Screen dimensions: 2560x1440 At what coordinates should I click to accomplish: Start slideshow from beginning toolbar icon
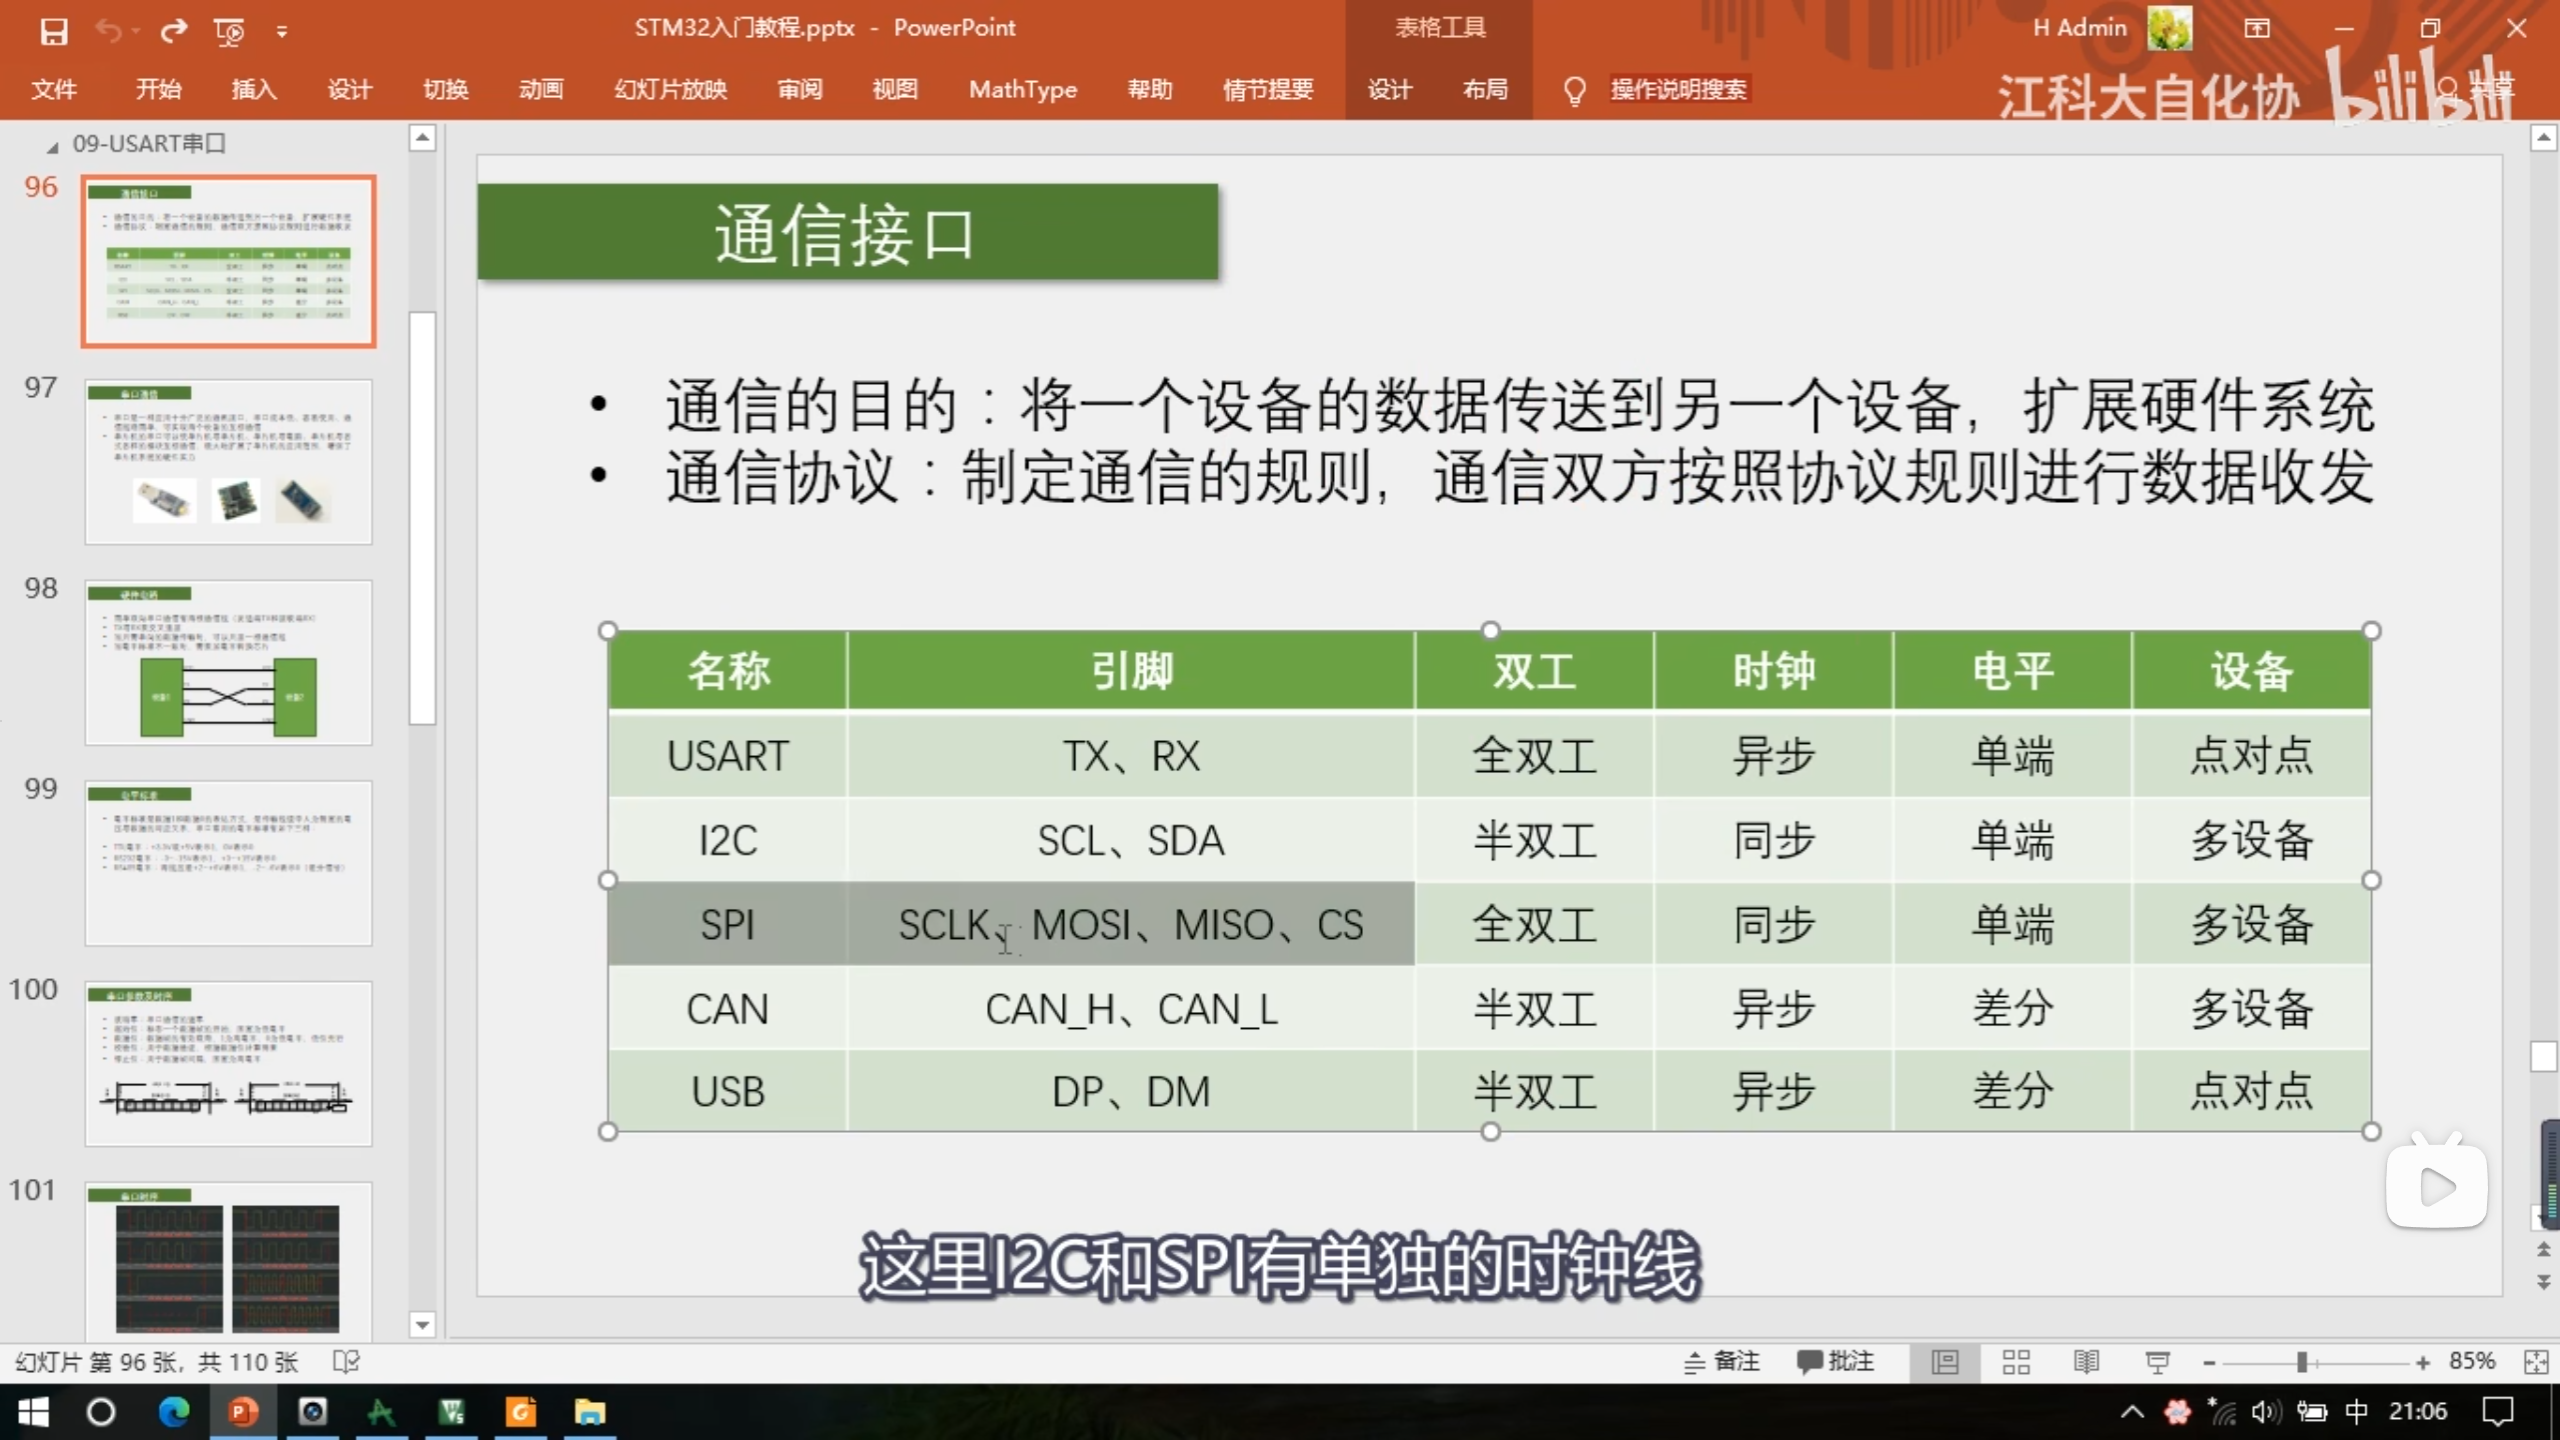(229, 31)
